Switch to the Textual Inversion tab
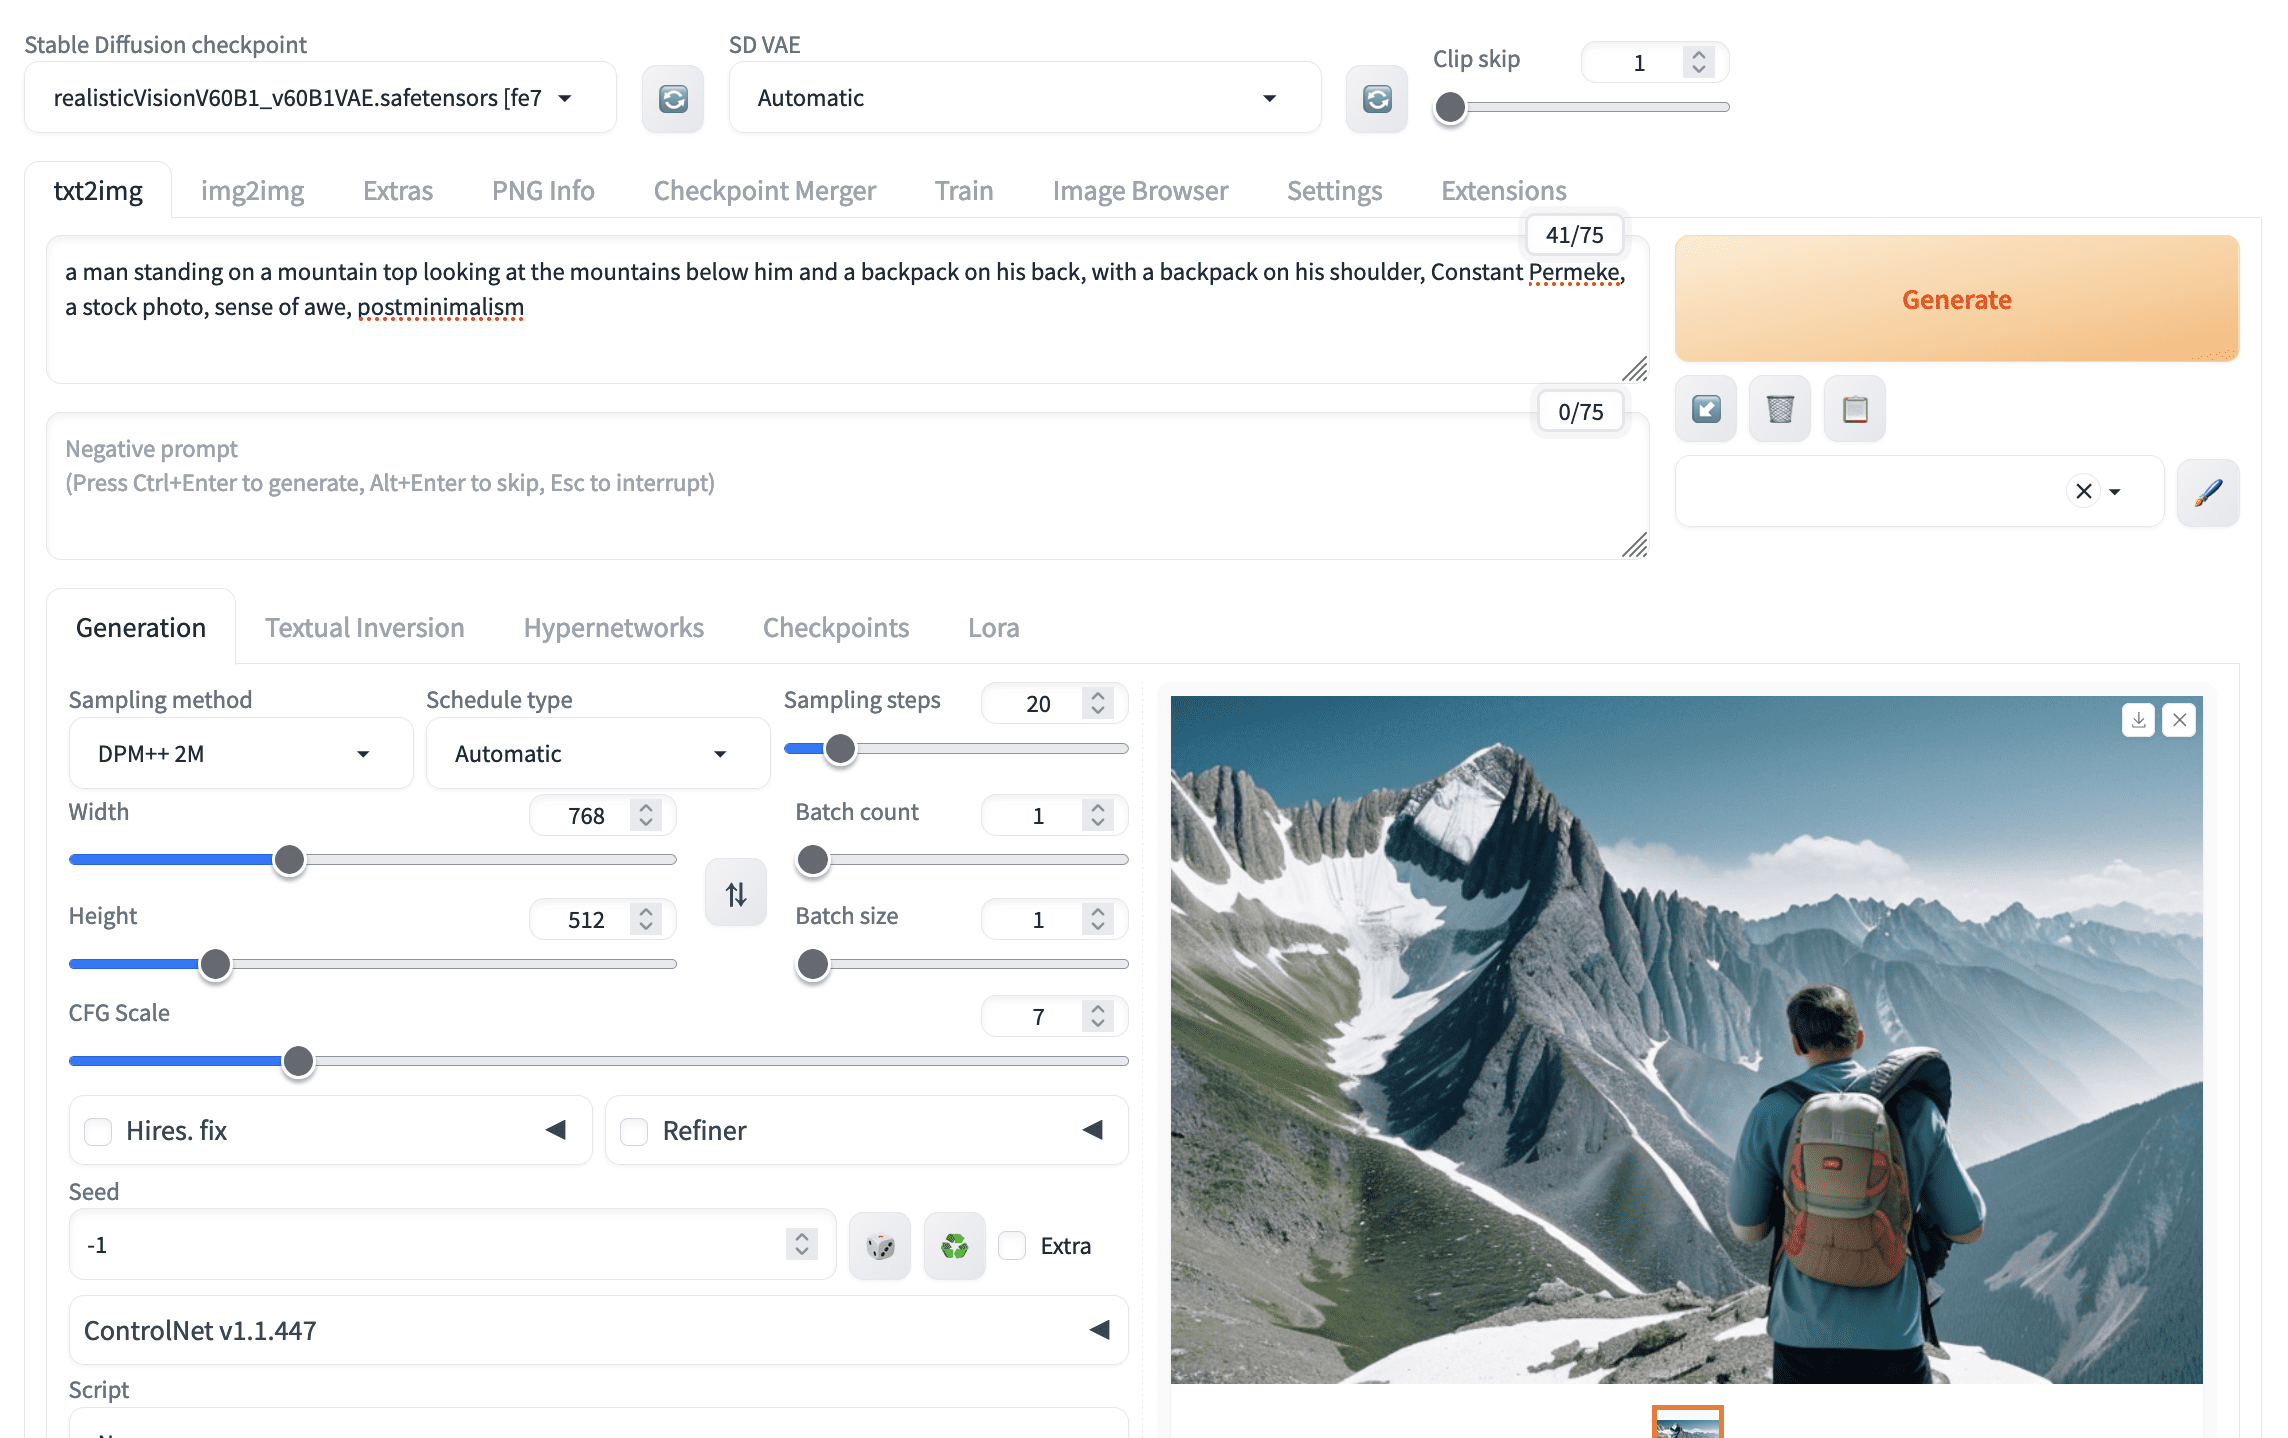Image resolution: width=2288 pixels, height=1438 pixels. coord(364,627)
